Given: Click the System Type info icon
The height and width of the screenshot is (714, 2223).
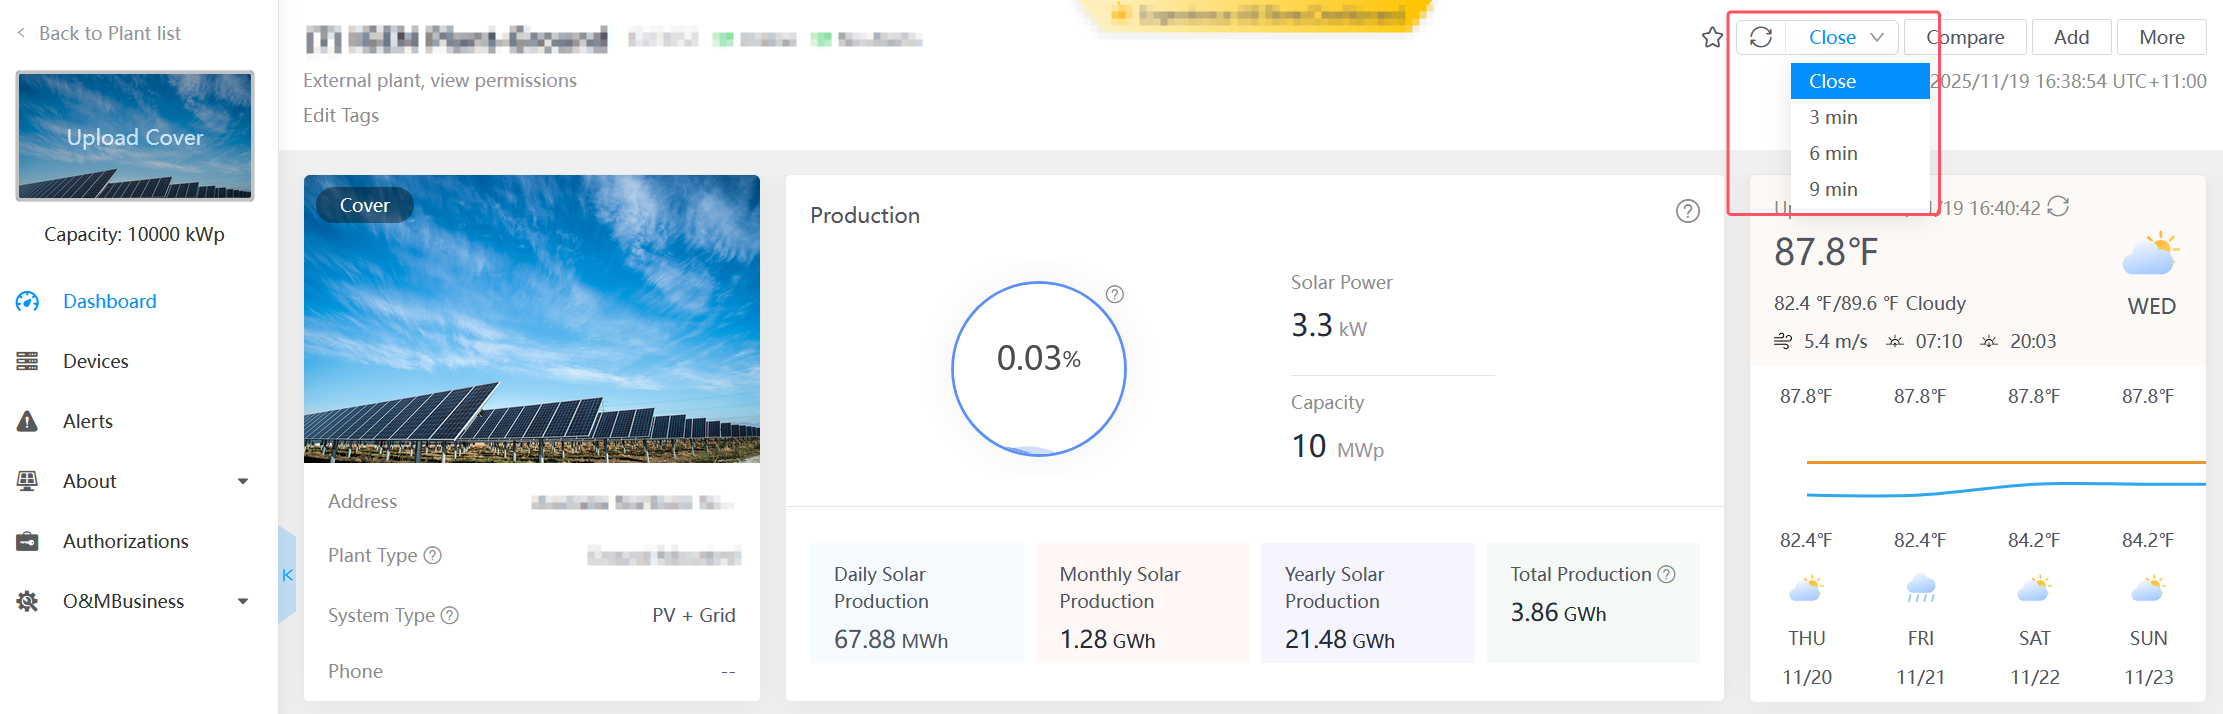Looking at the screenshot, I should (450, 615).
